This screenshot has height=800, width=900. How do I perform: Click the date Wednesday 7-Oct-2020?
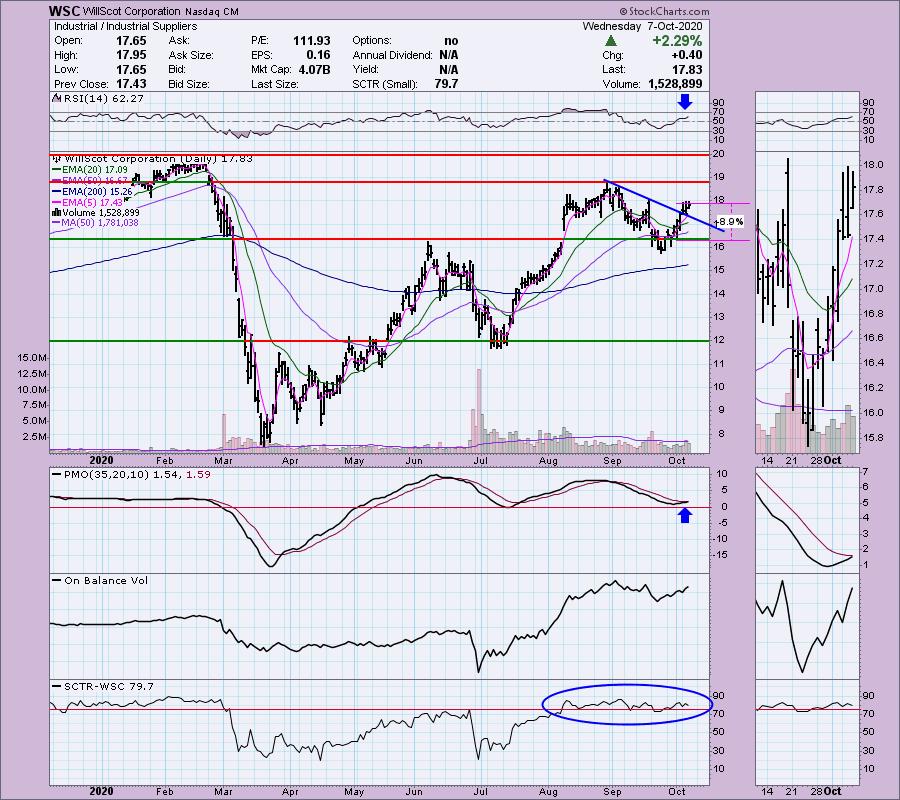pyautogui.click(x=642, y=26)
